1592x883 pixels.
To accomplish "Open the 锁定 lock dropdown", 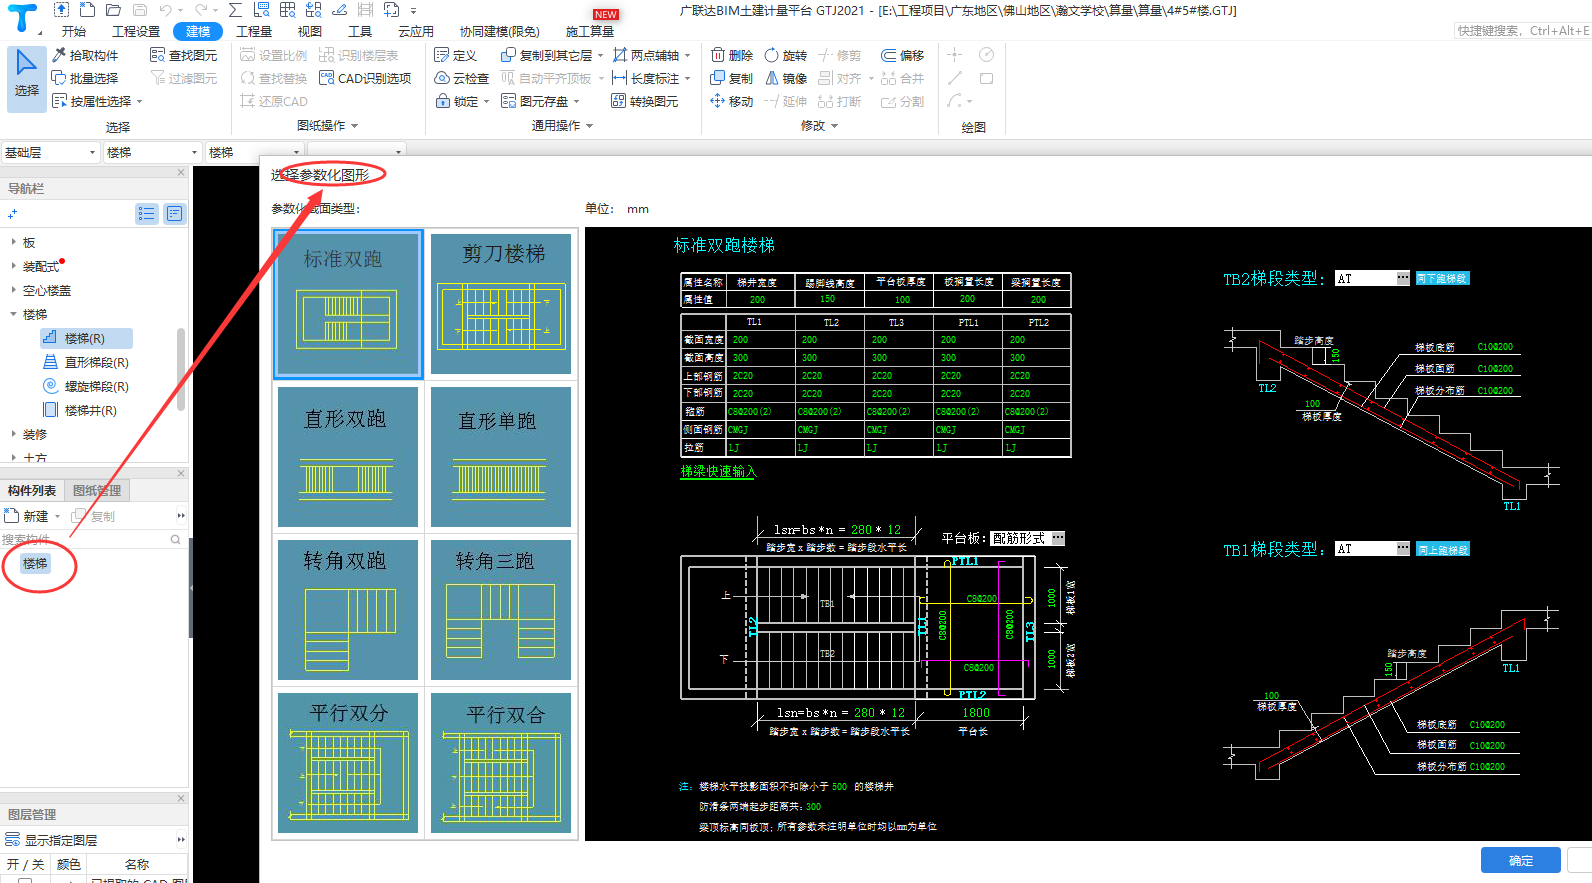I will [487, 101].
